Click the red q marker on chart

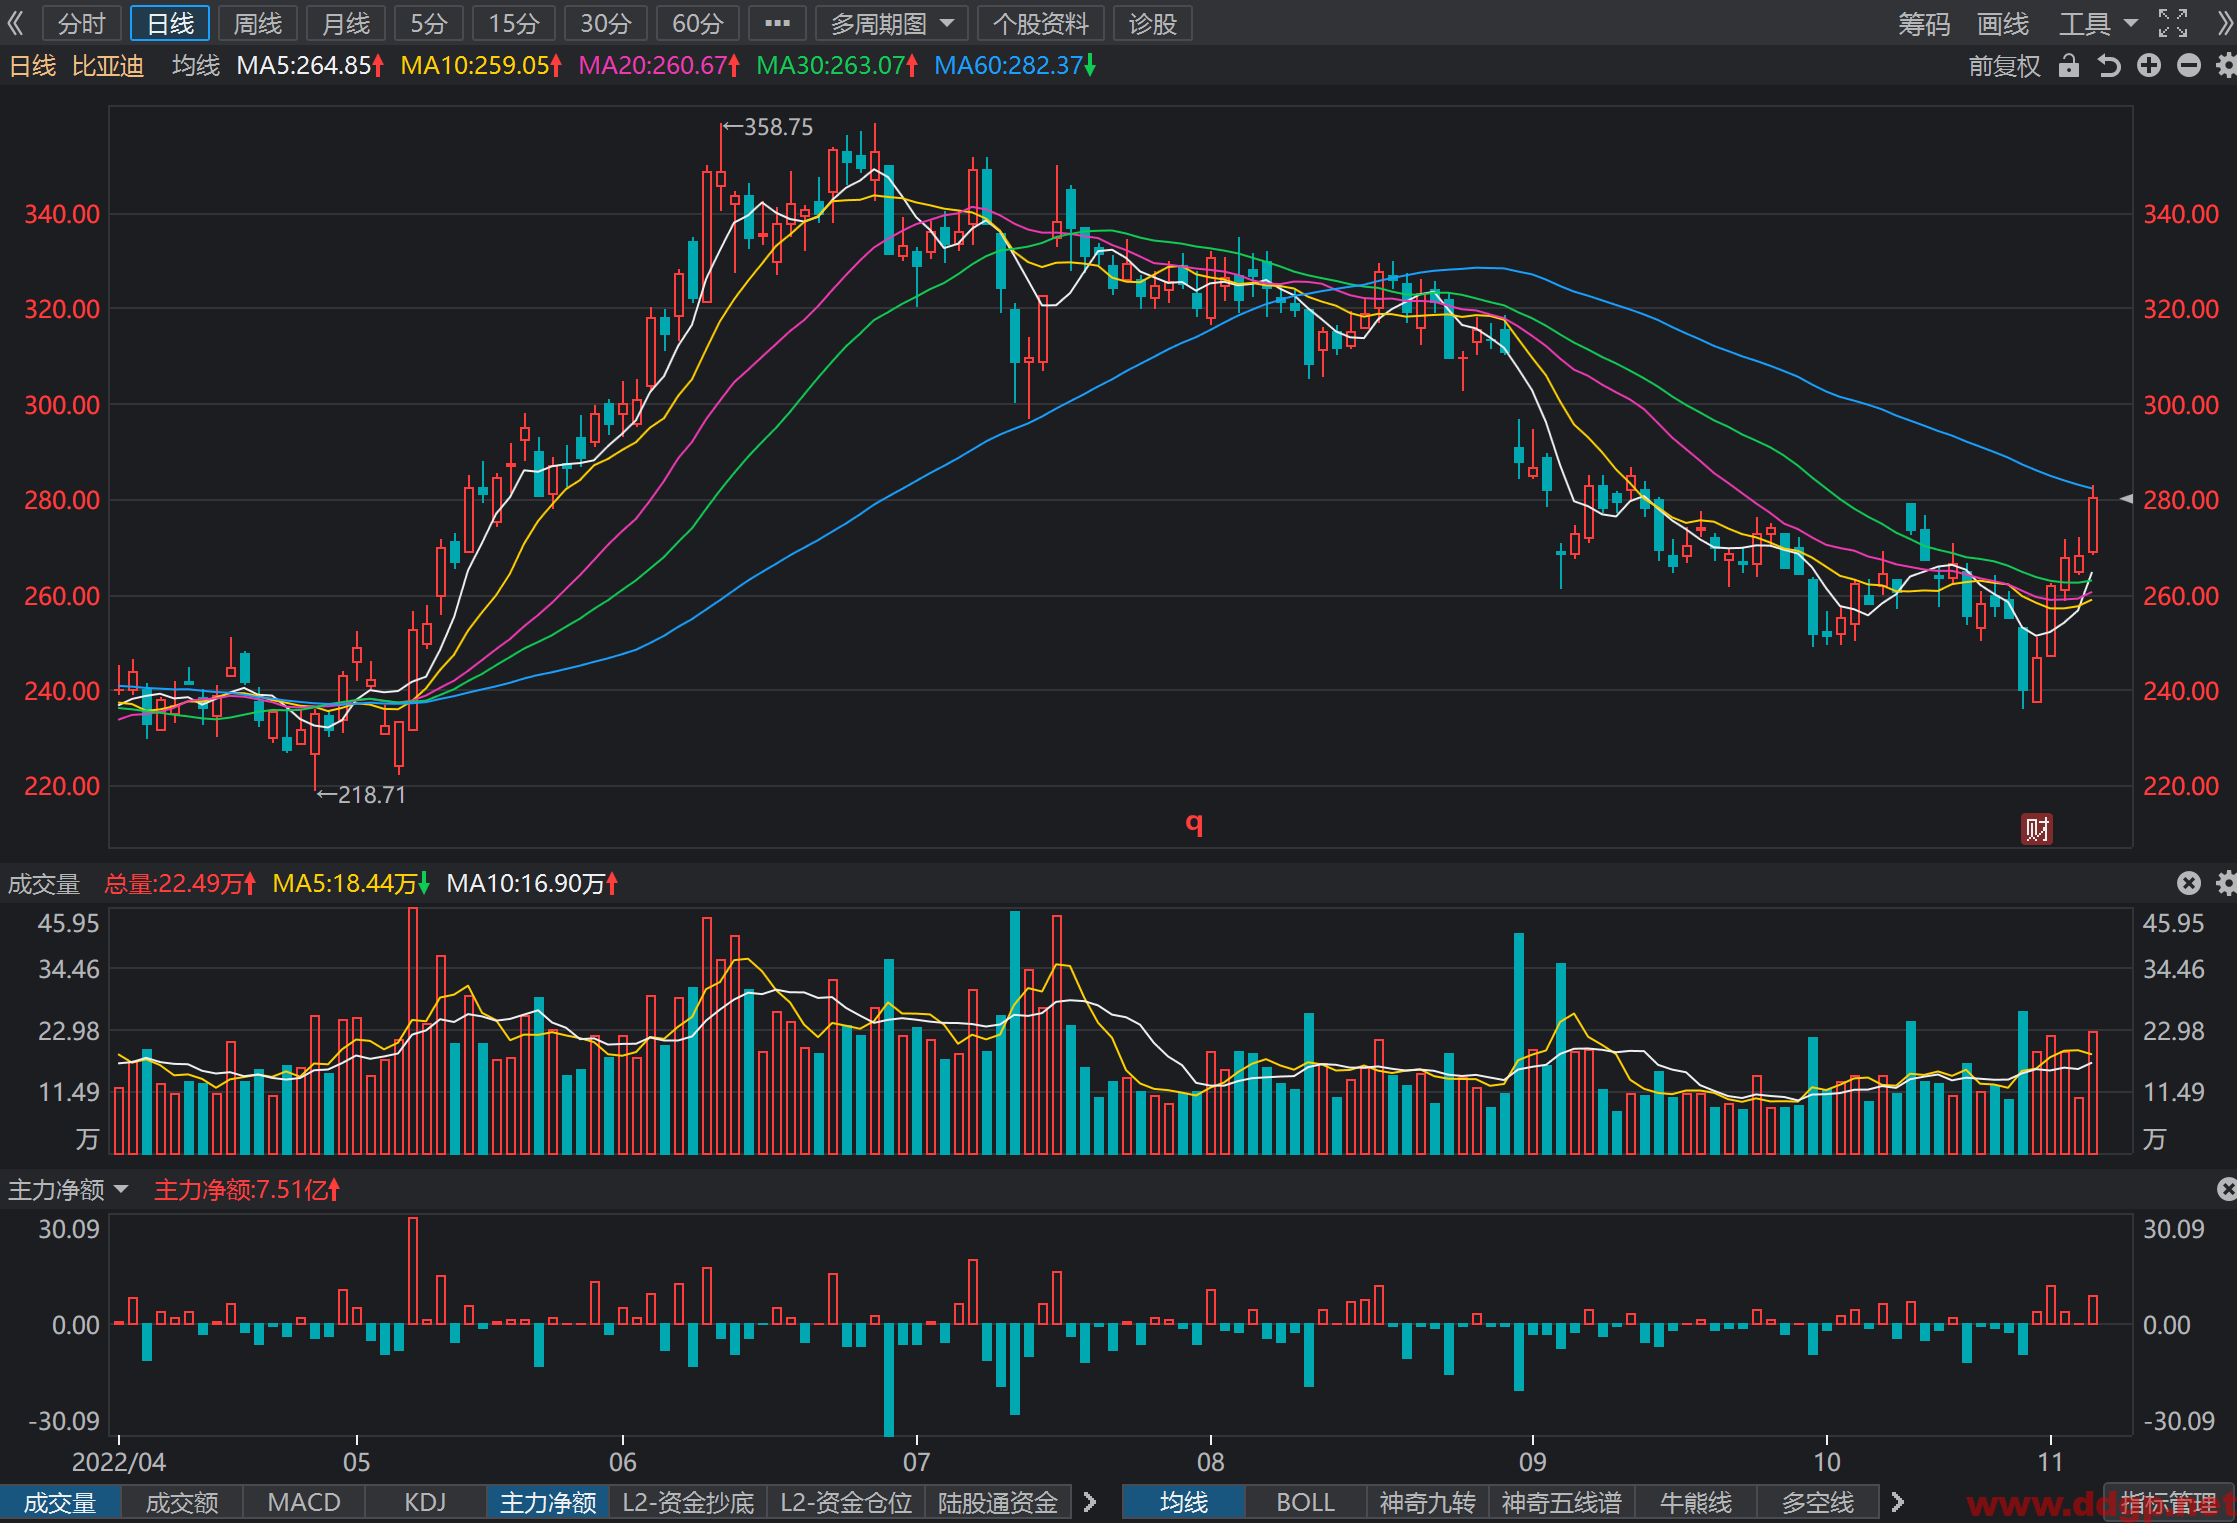point(1194,823)
